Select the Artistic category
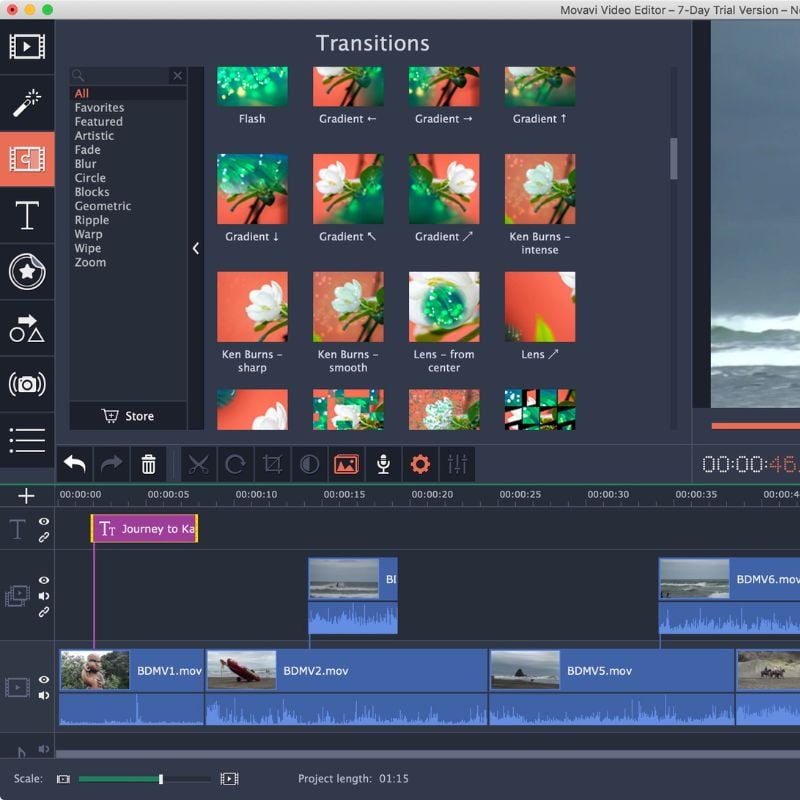 tap(94, 136)
